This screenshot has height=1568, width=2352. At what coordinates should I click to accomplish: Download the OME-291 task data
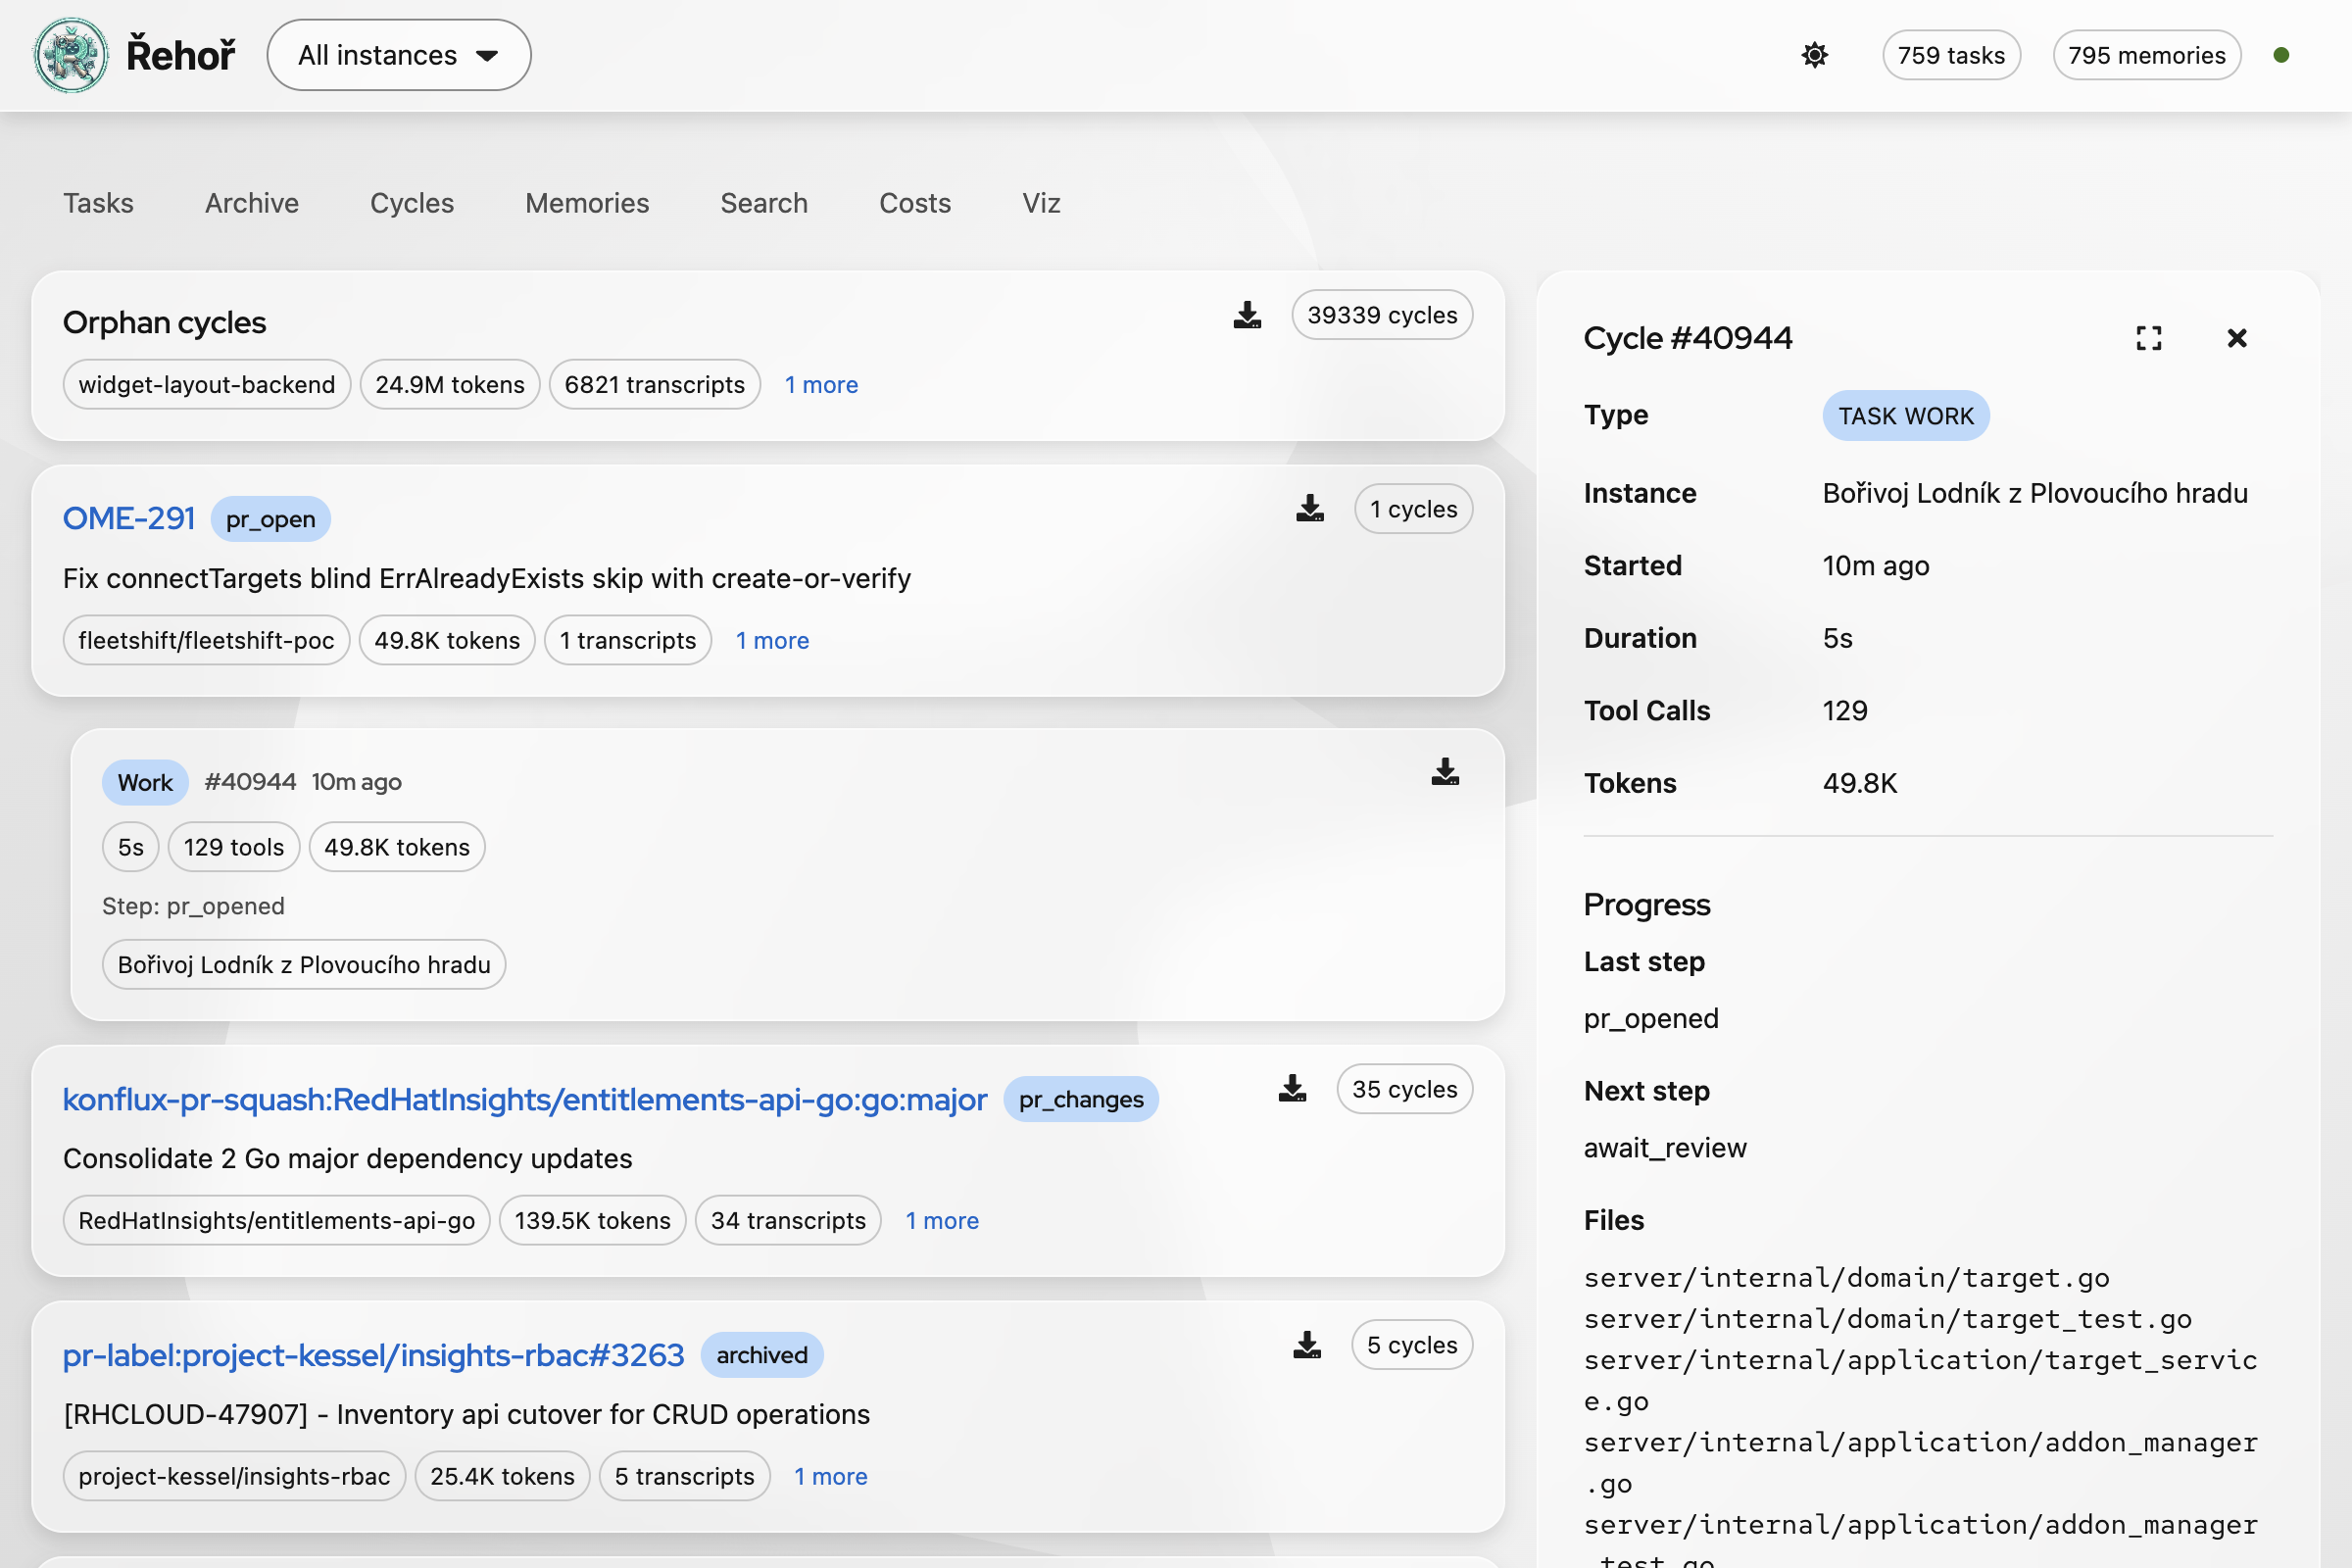click(1310, 509)
